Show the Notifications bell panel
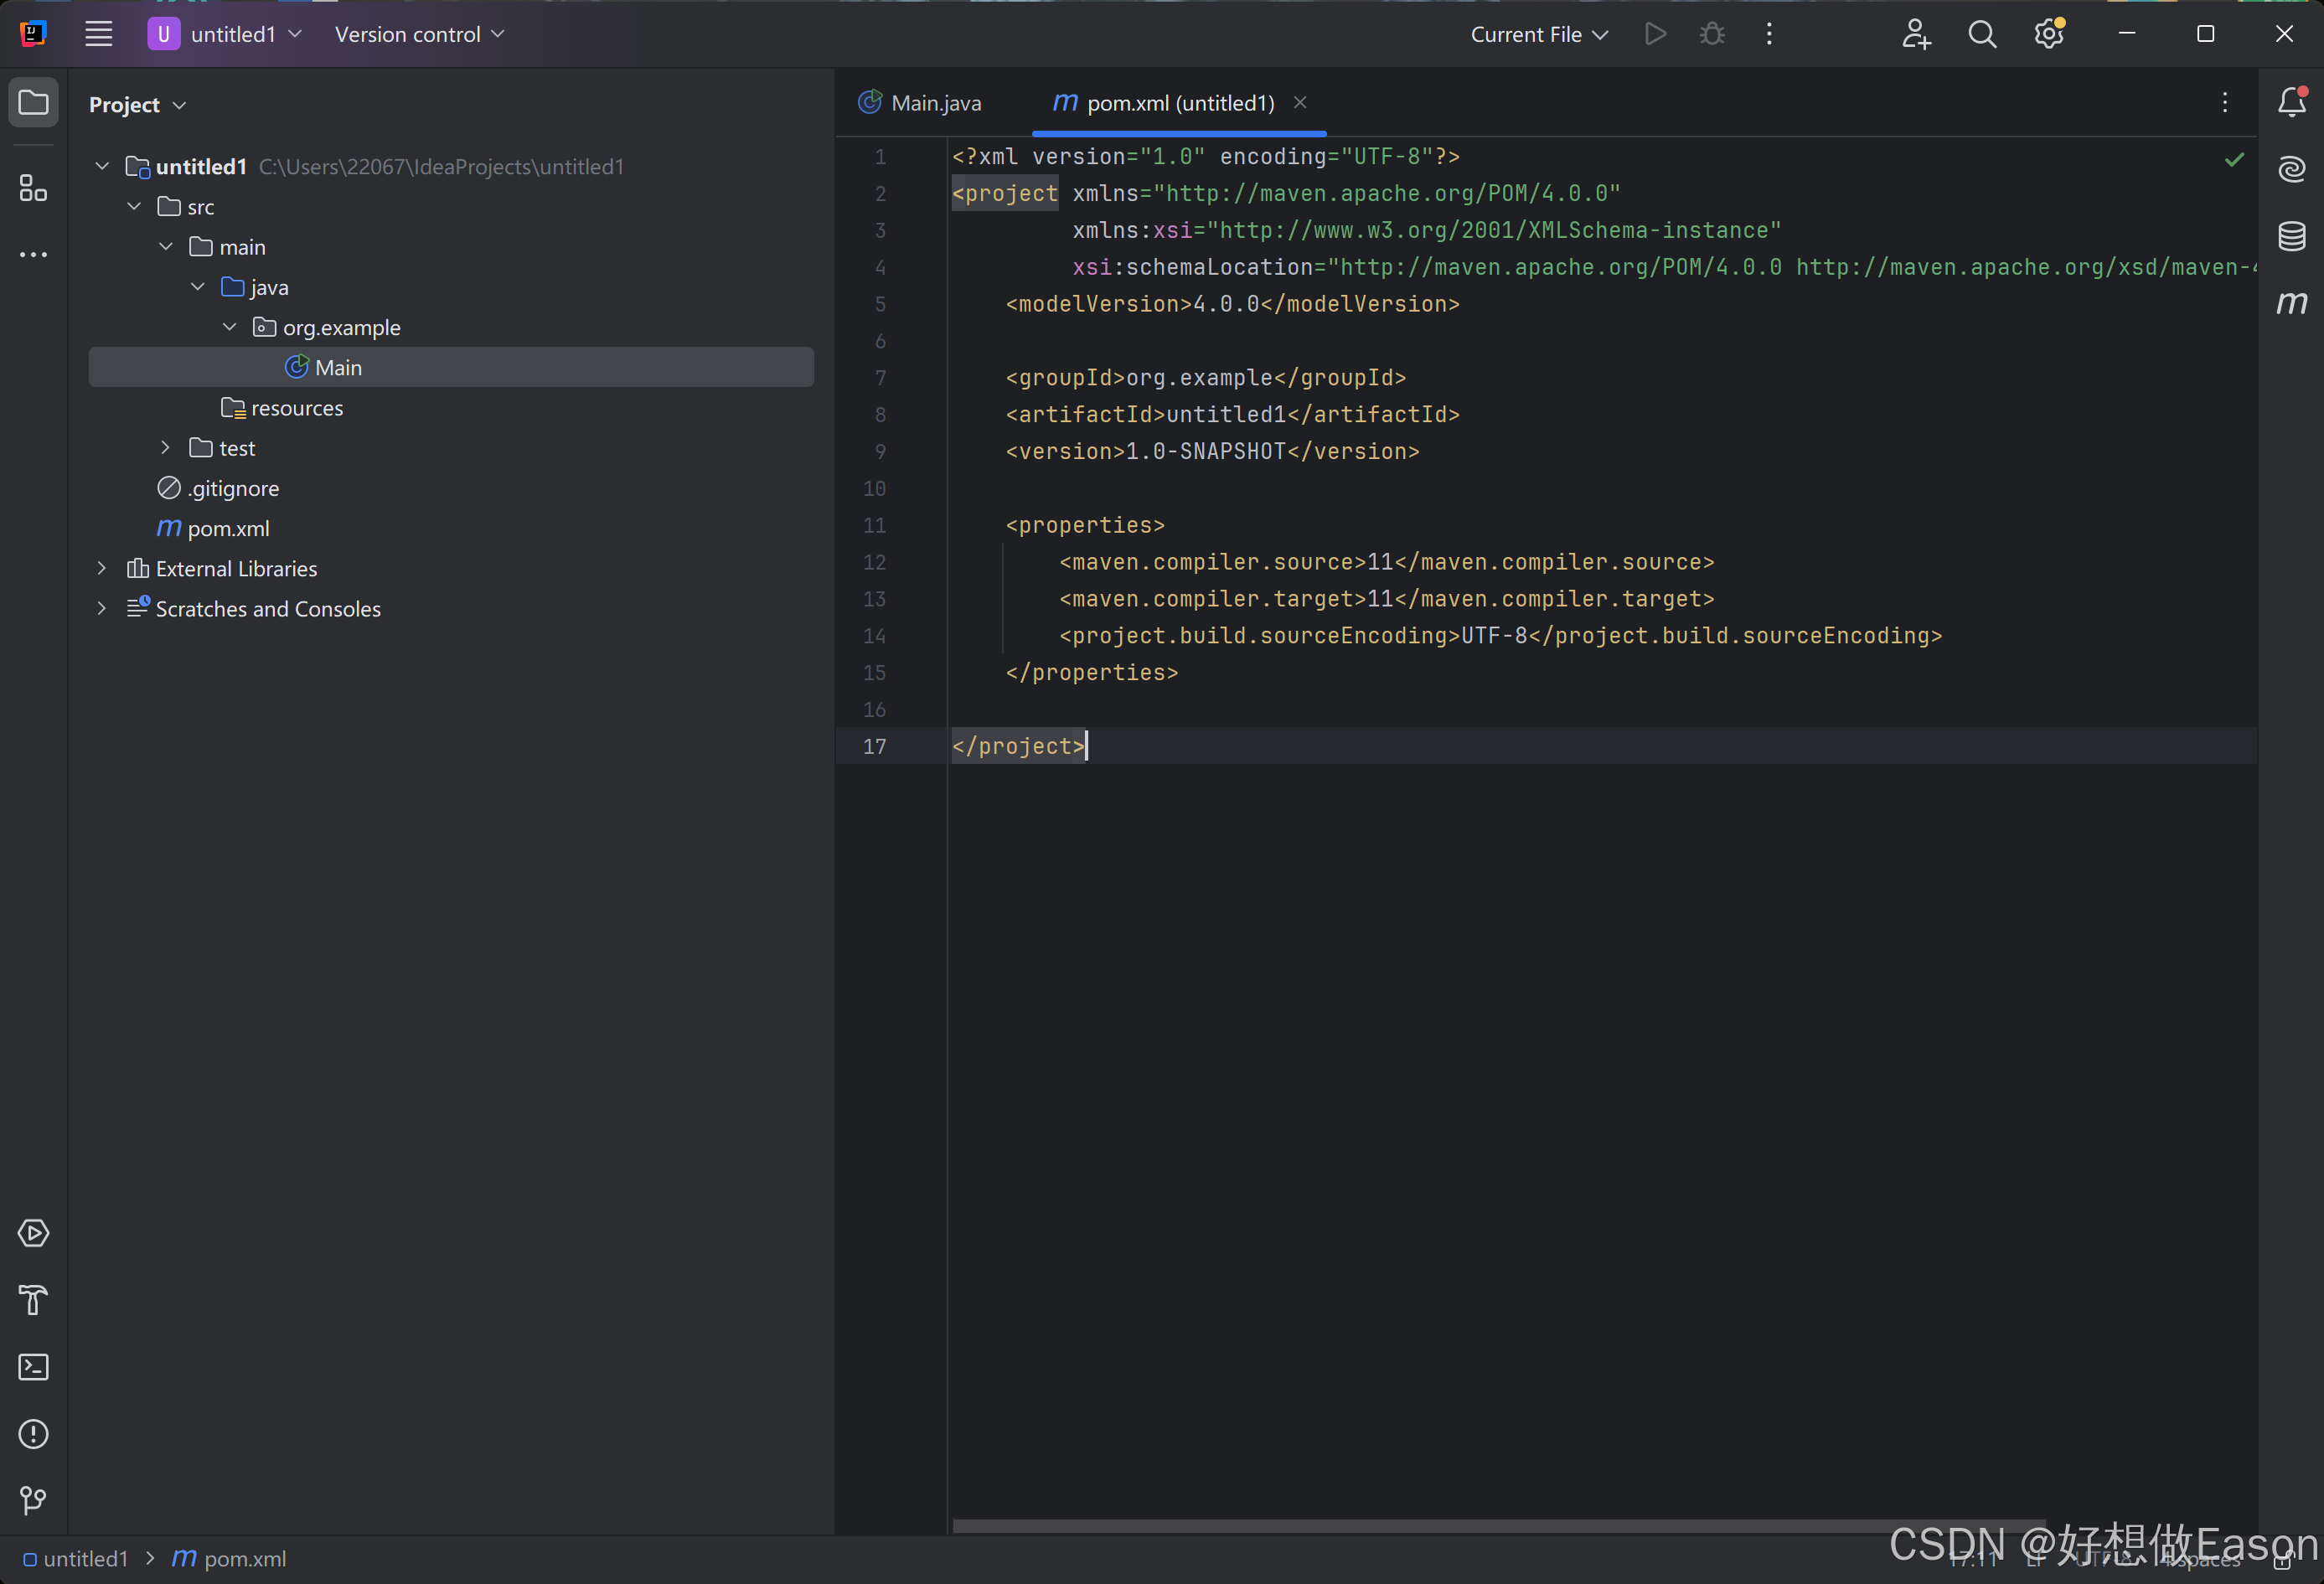The width and height of the screenshot is (2324, 1584). pyautogui.click(x=2291, y=102)
